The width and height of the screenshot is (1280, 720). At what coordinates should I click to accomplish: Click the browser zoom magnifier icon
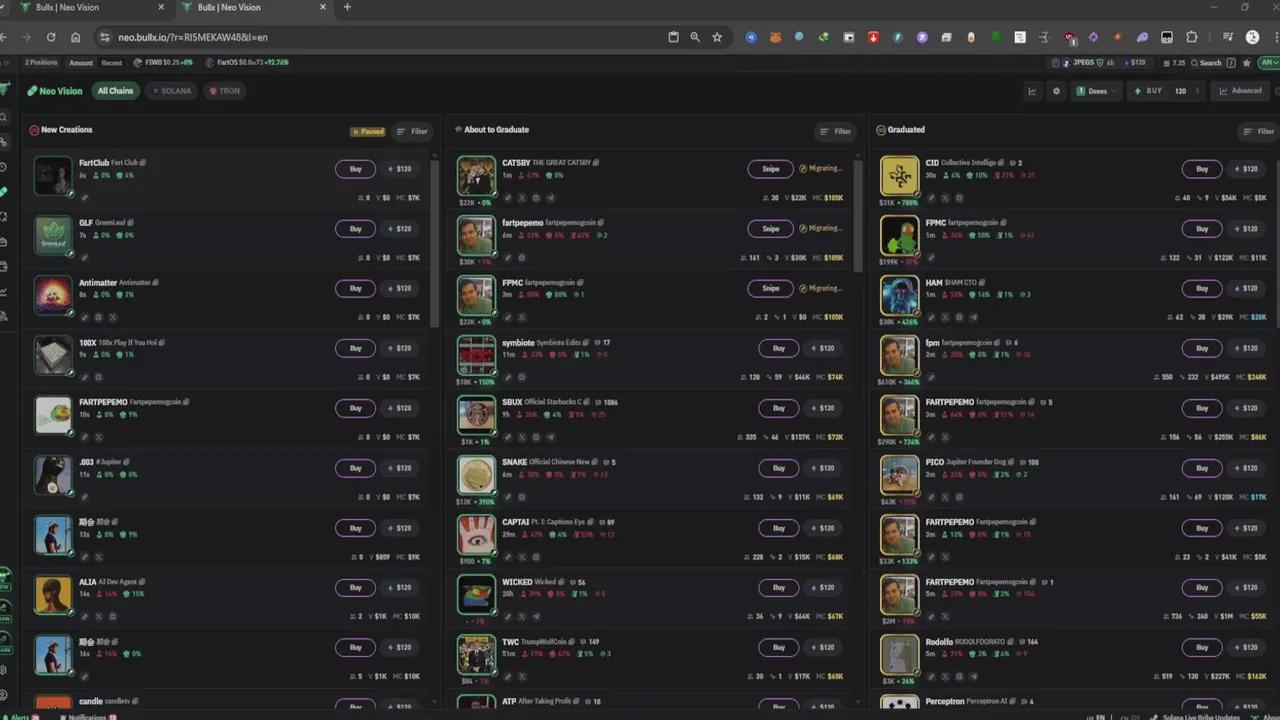tap(695, 37)
